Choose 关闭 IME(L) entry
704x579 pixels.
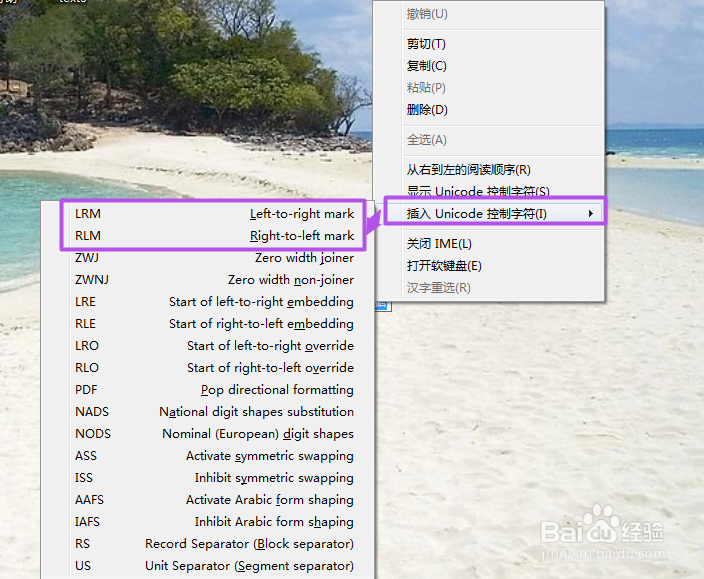[489, 244]
